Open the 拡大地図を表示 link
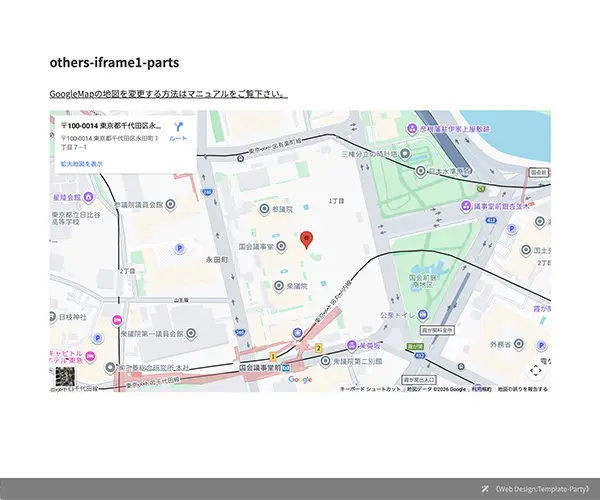600x500 pixels. coord(82,163)
